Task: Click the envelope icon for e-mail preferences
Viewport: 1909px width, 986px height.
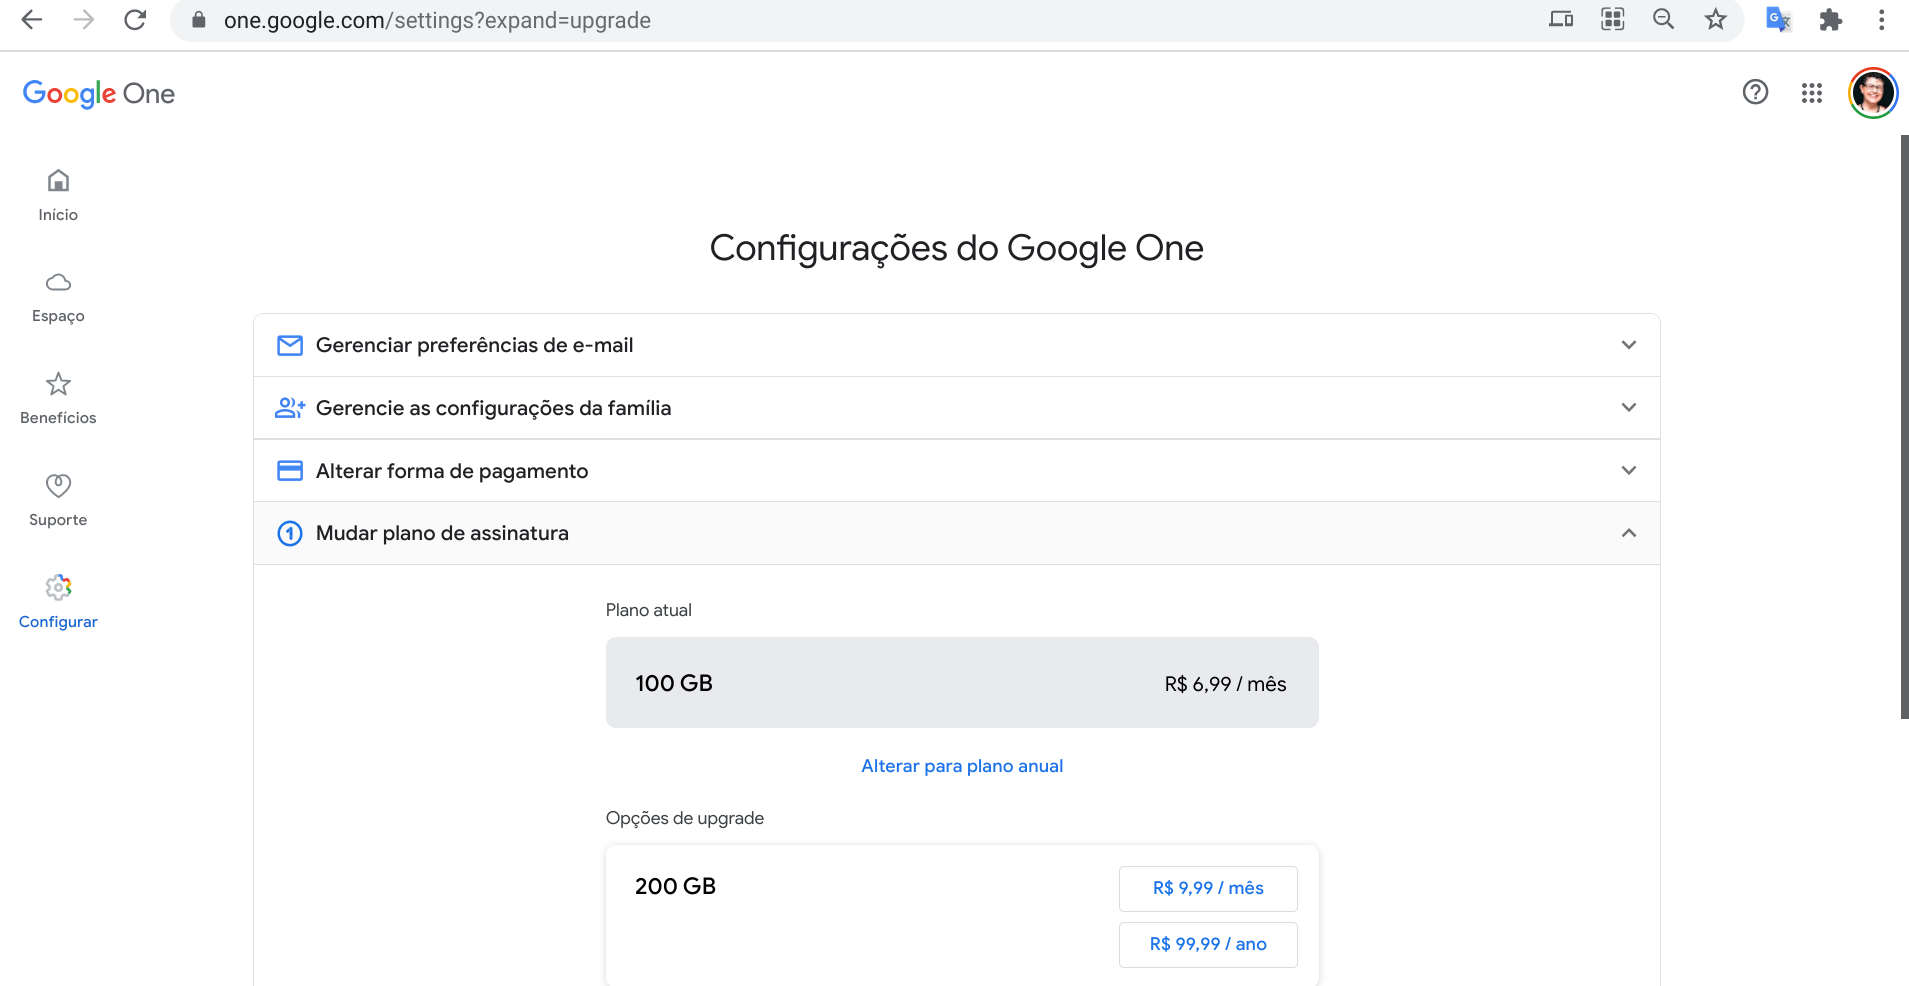Action: coord(290,345)
